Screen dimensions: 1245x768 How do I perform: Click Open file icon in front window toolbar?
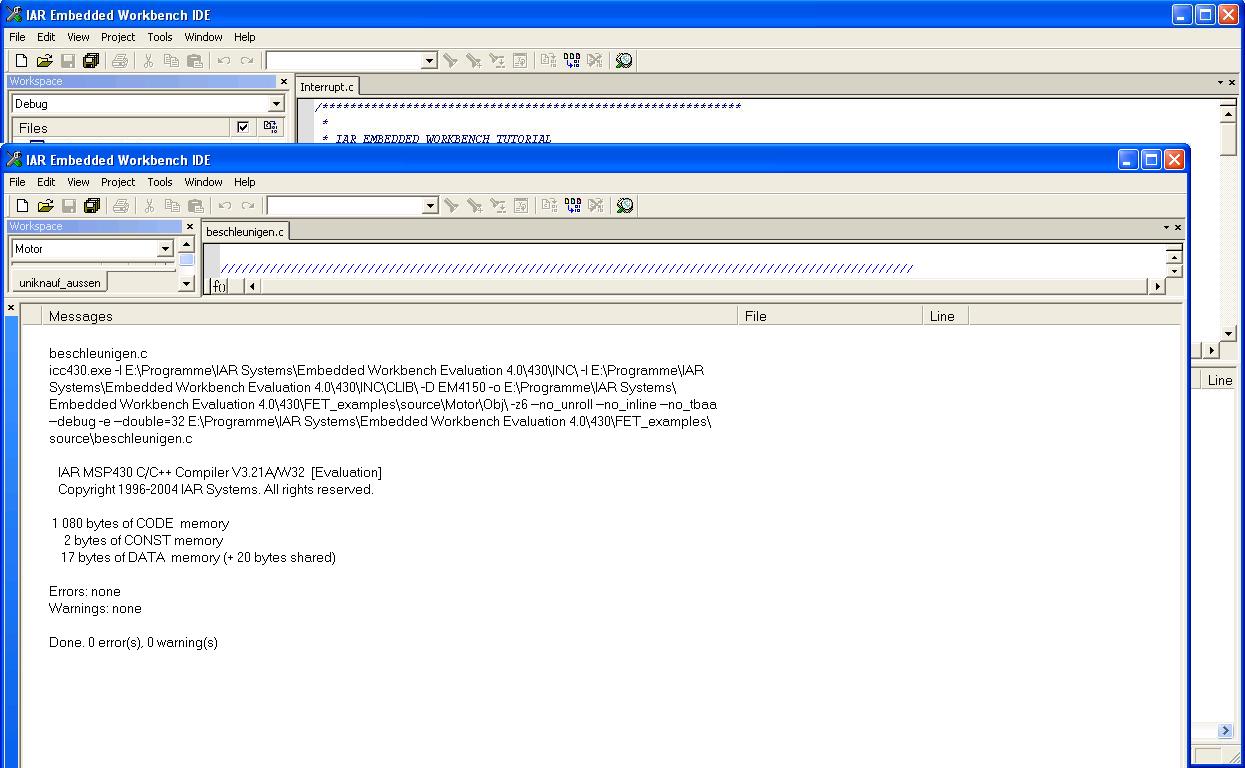point(45,206)
